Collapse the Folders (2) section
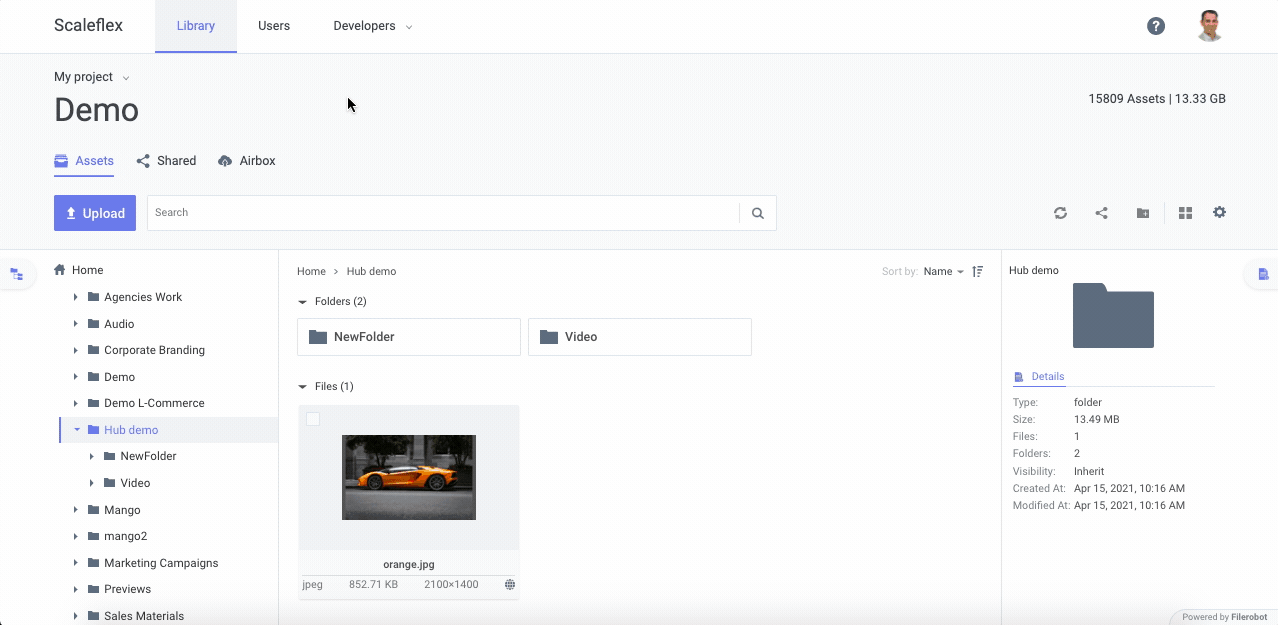 pyautogui.click(x=303, y=301)
